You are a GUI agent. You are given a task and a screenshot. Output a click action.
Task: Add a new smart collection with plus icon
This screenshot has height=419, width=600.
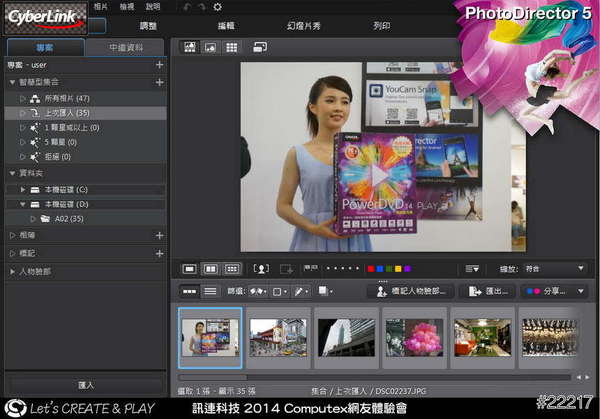click(x=159, y=82)
